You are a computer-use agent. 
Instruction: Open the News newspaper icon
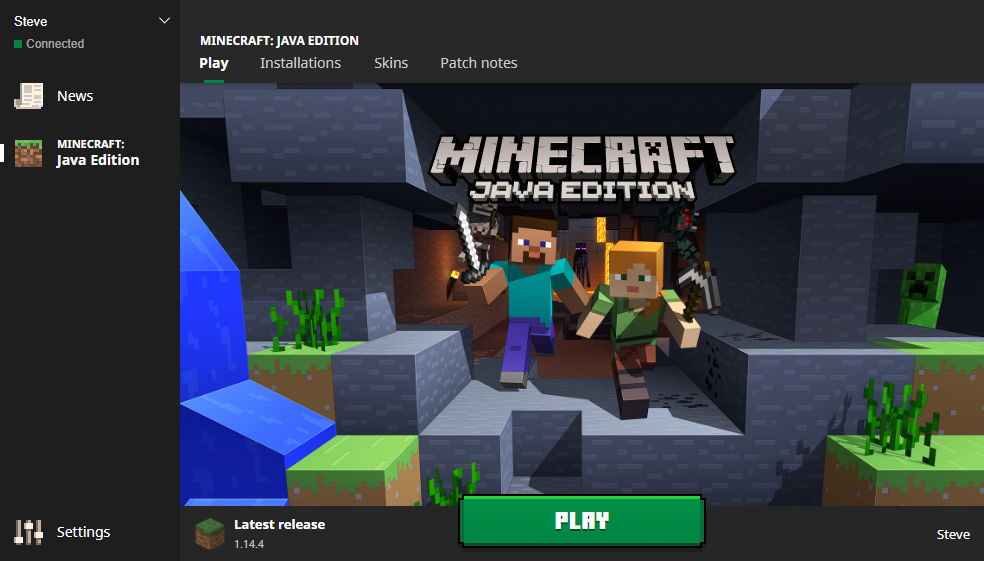[x=28, y=96]
